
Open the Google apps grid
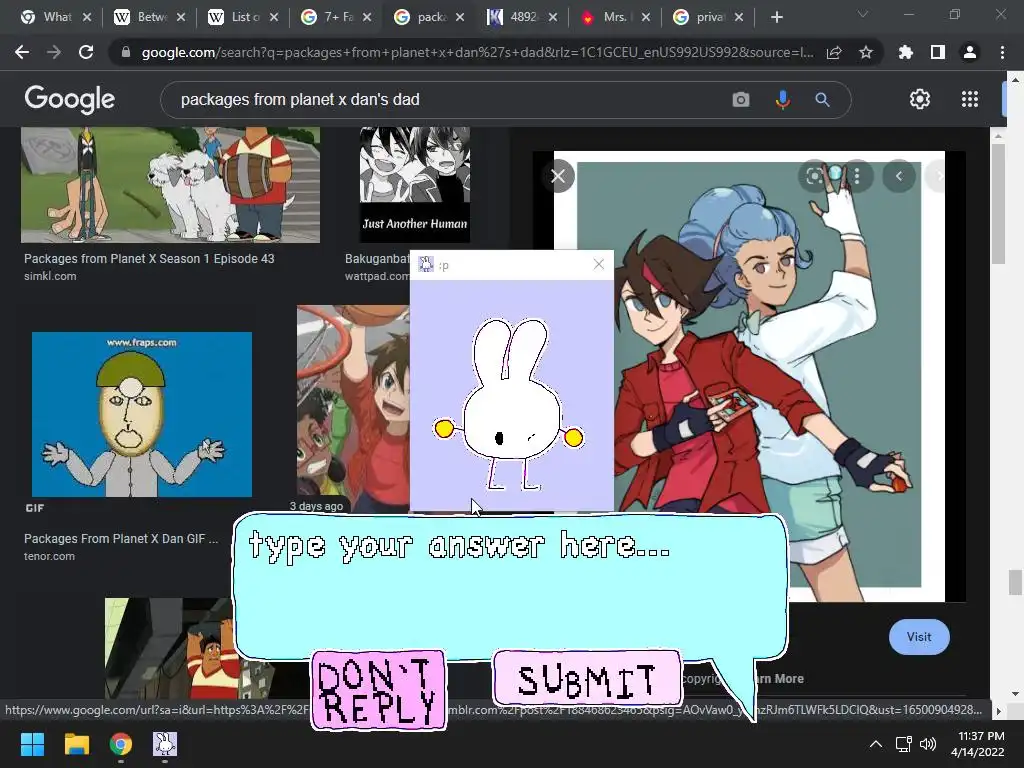[x=970, y=99]
